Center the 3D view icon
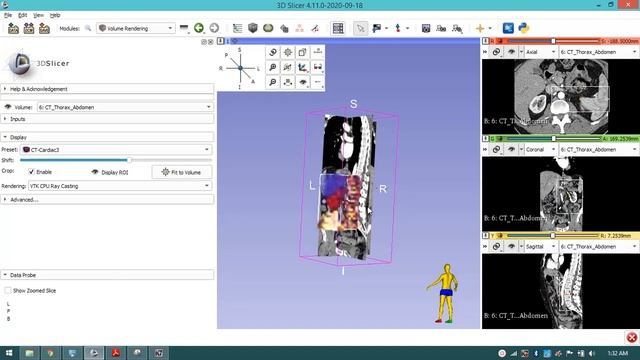This screenshot has height=360, width=640. tap(288, 52)
